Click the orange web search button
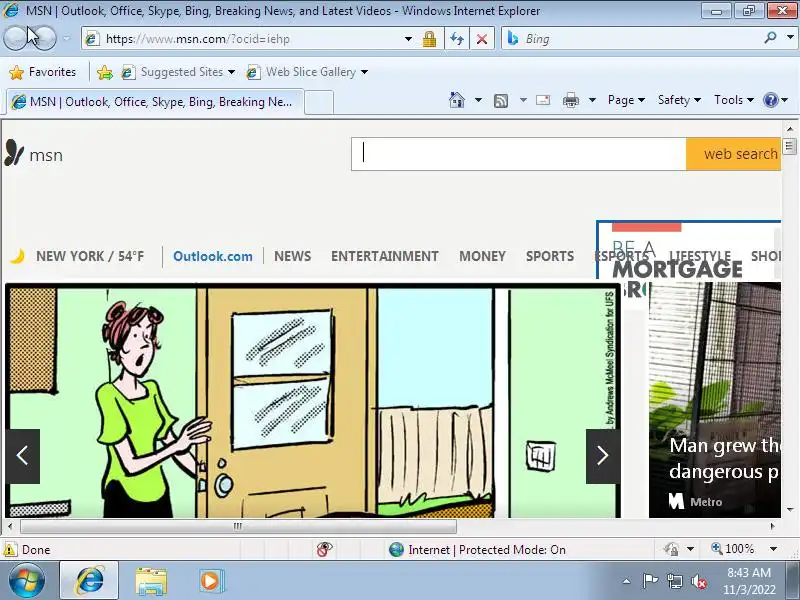The image size is (800, 600). coord(734,154)
